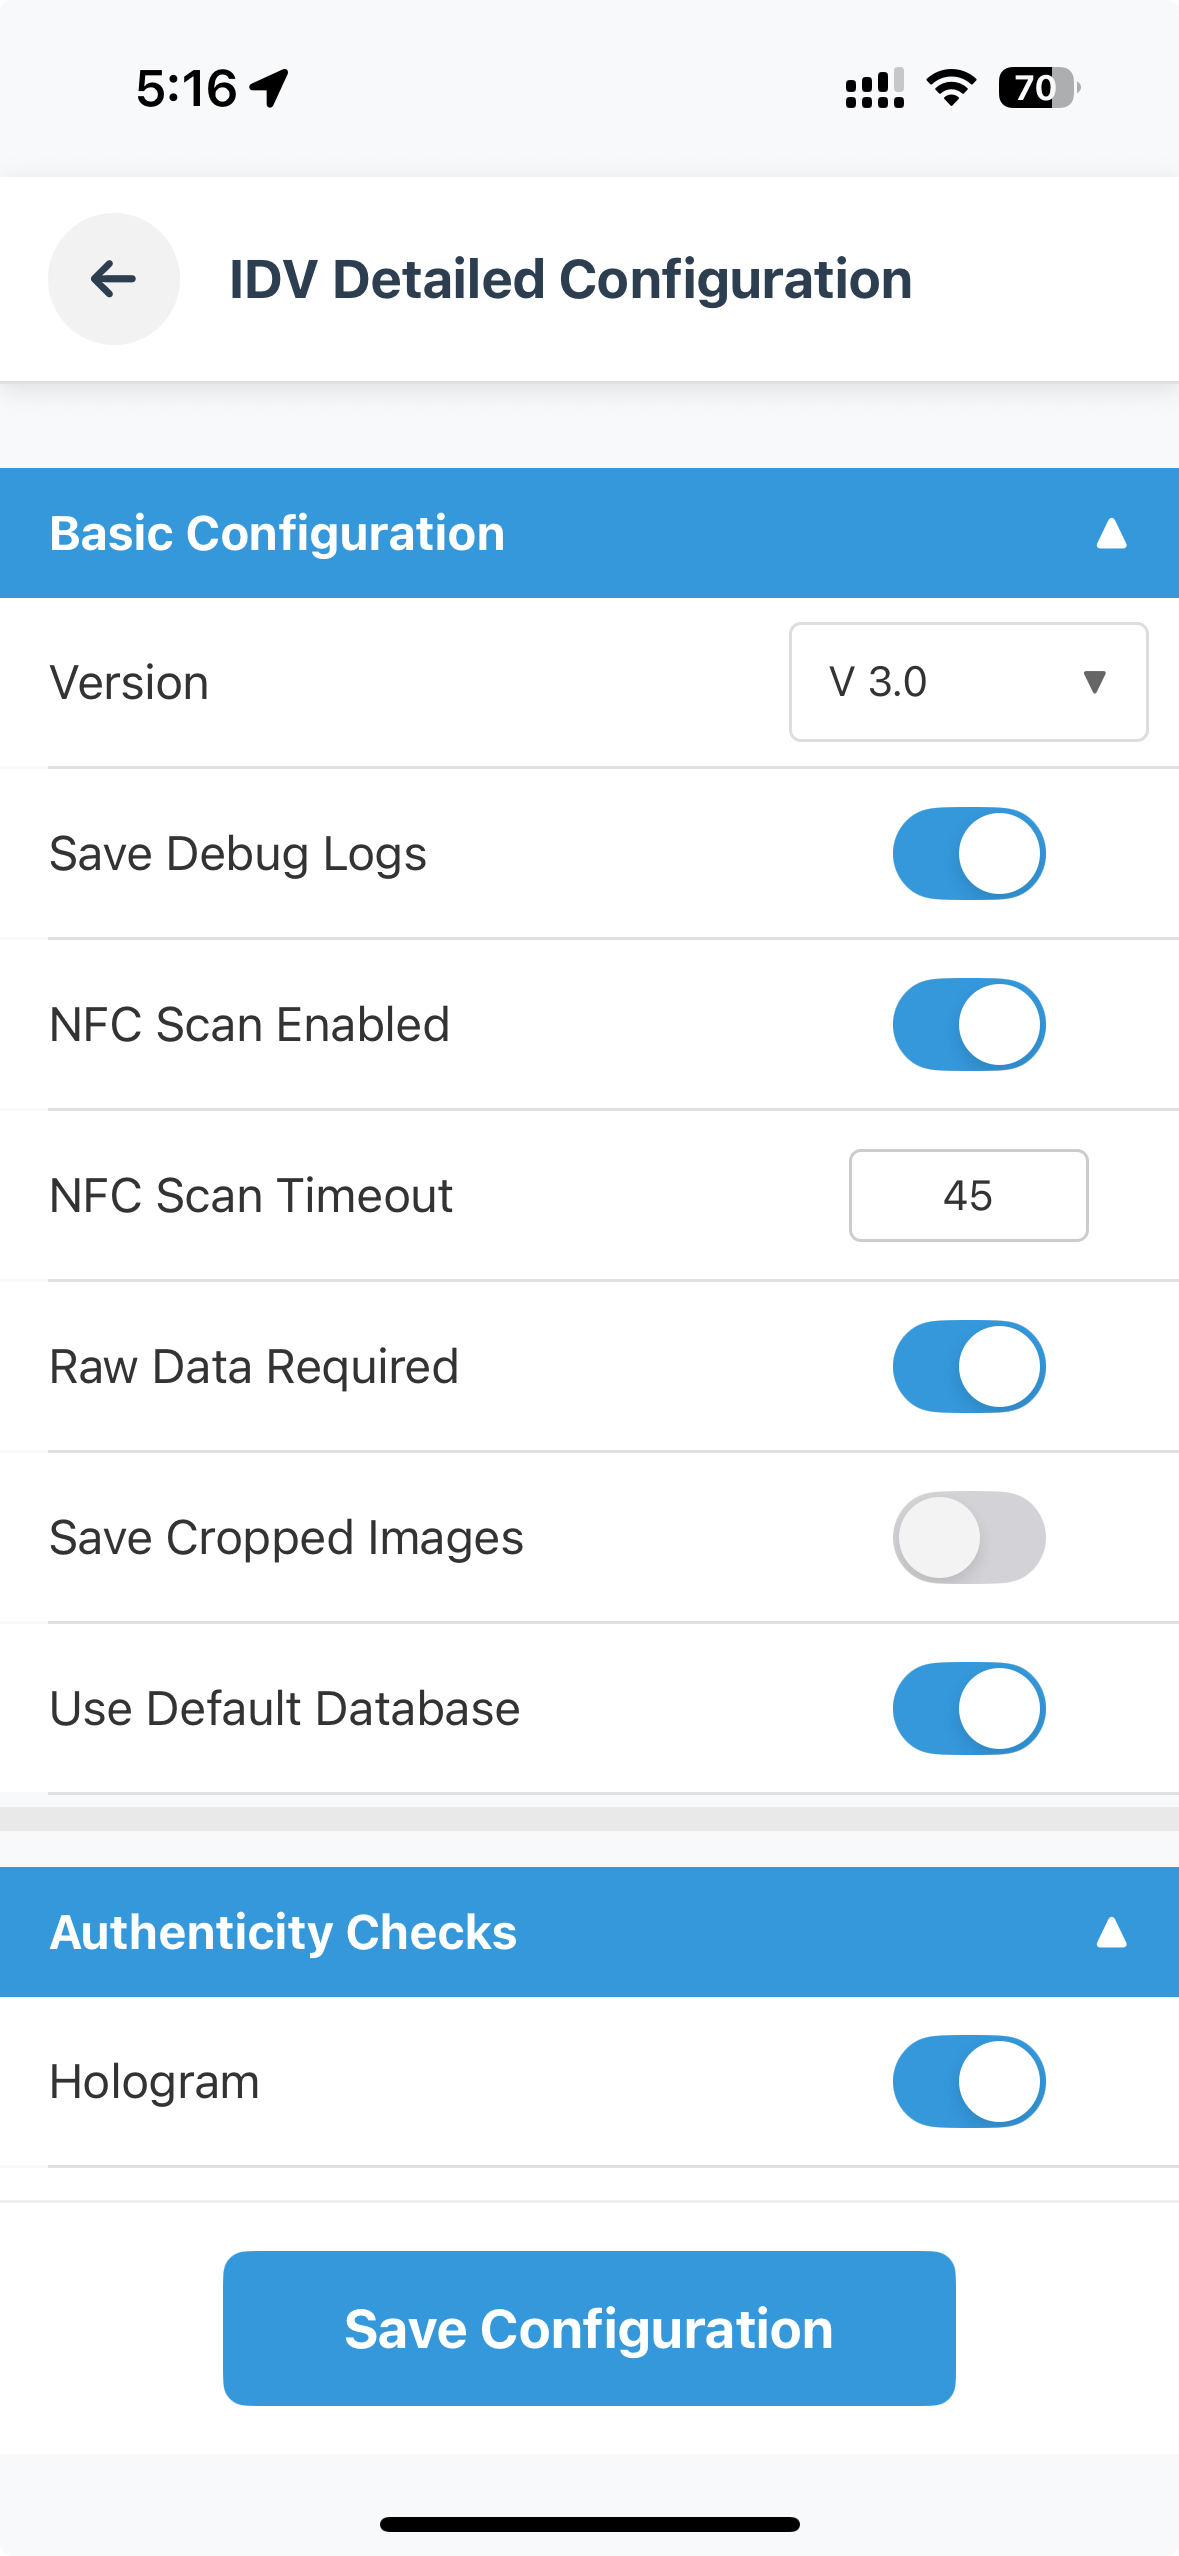
Task: Click the NFC Scan Timeout value field
Action: click(x=967, y=1196)
